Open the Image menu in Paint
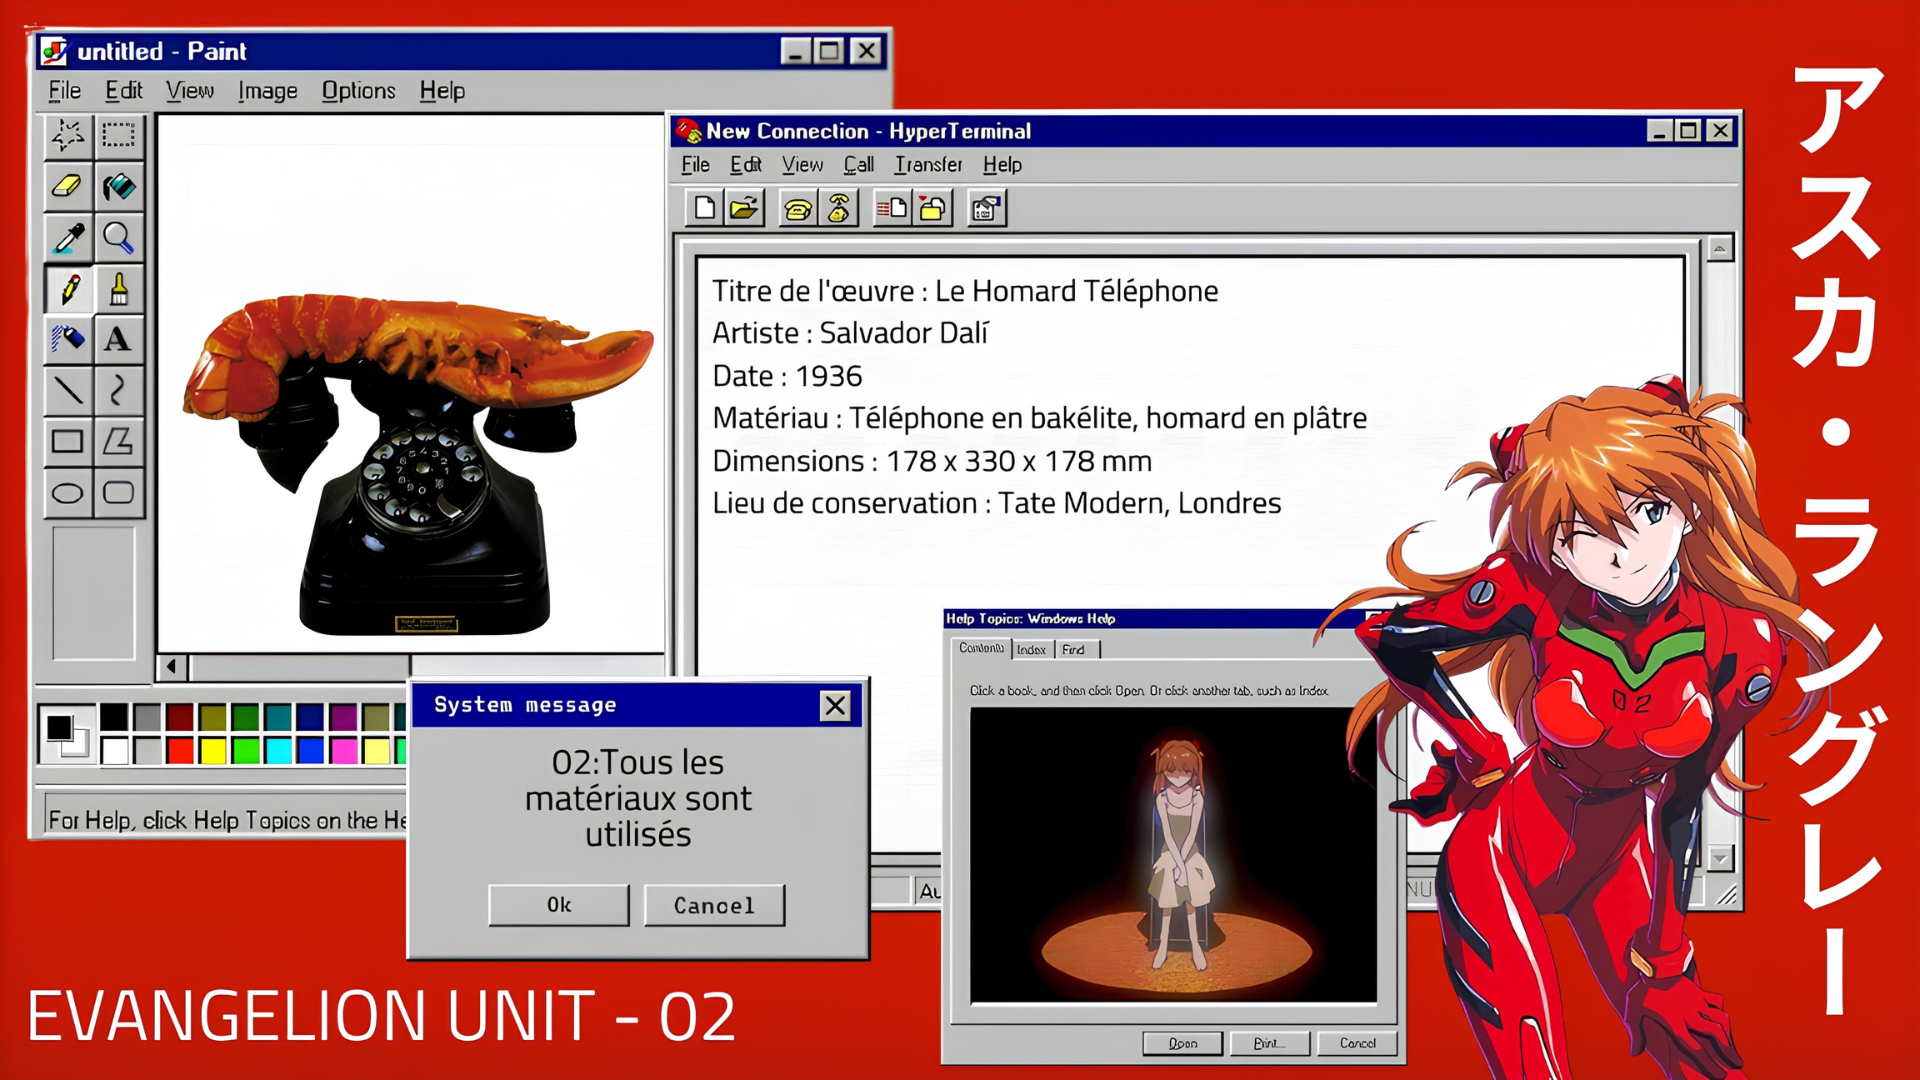Image resolution: width=1920 pixels, height=1080 pixels. 268,91
